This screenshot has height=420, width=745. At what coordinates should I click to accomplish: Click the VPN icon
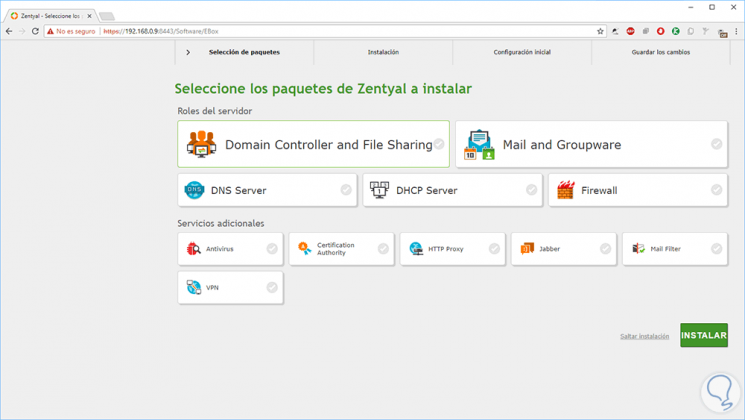pos(194,287)
